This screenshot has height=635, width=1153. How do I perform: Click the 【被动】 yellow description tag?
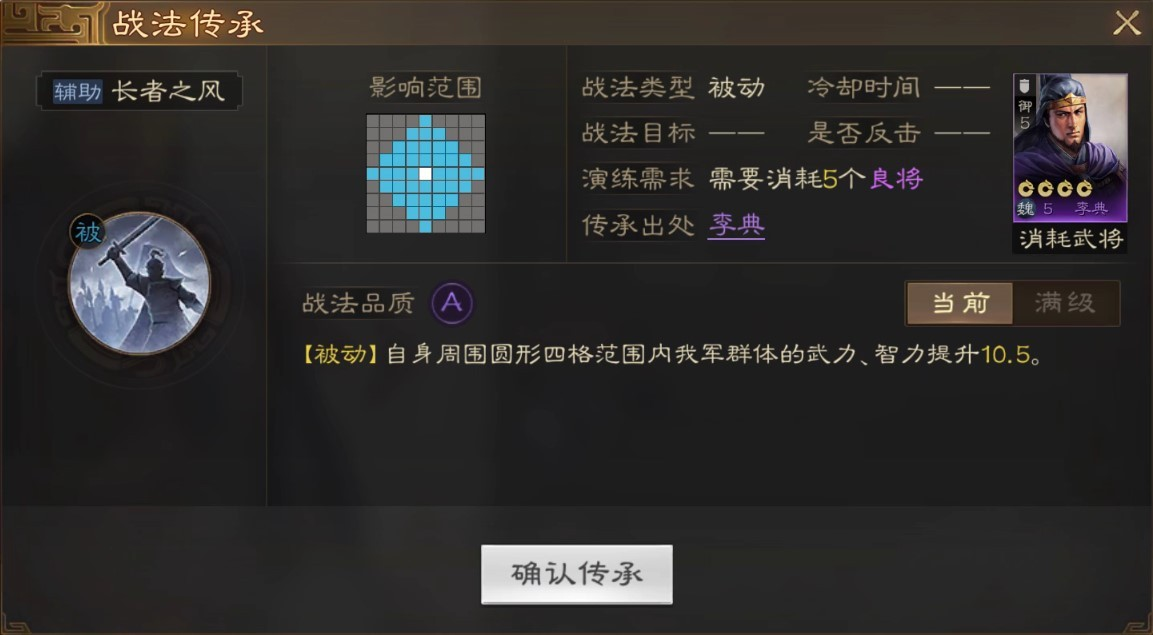coord(340,355)
